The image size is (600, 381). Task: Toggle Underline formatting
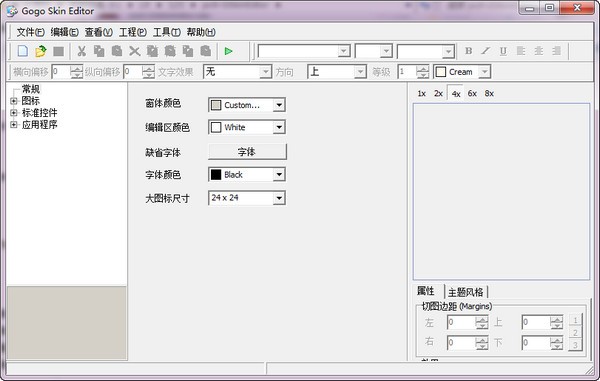point(503,51)
